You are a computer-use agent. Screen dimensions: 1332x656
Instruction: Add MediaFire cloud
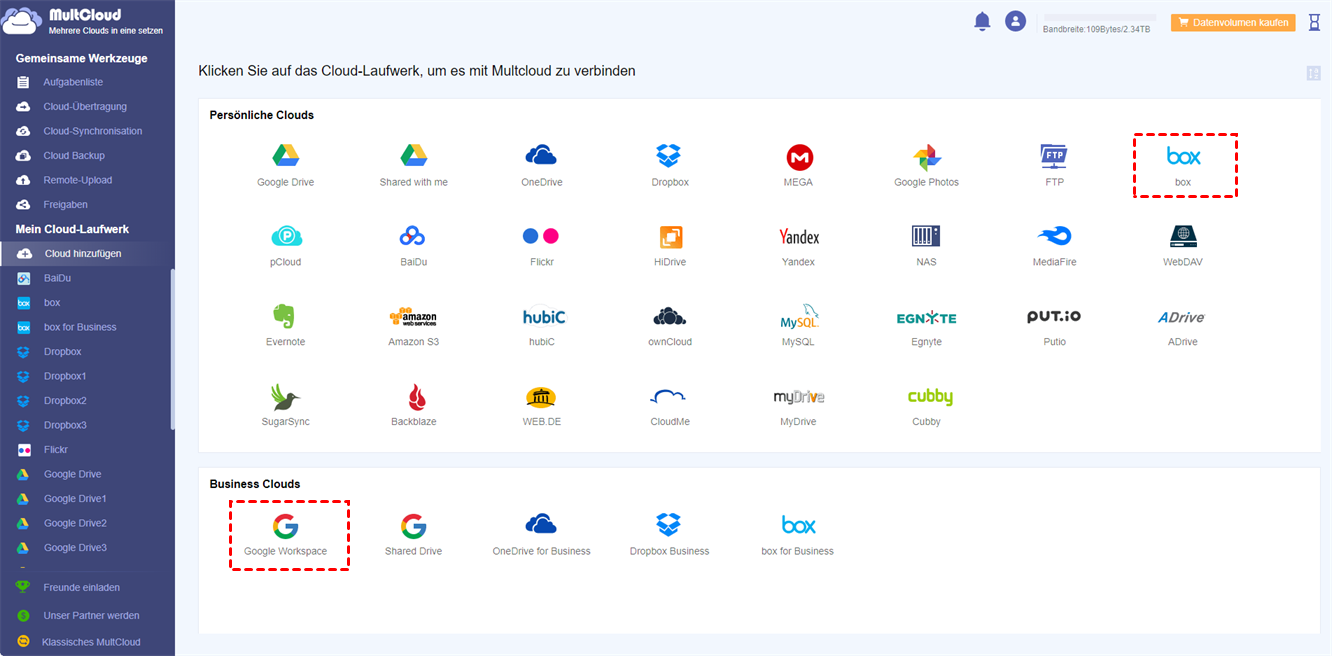[x=1054, y=246]
